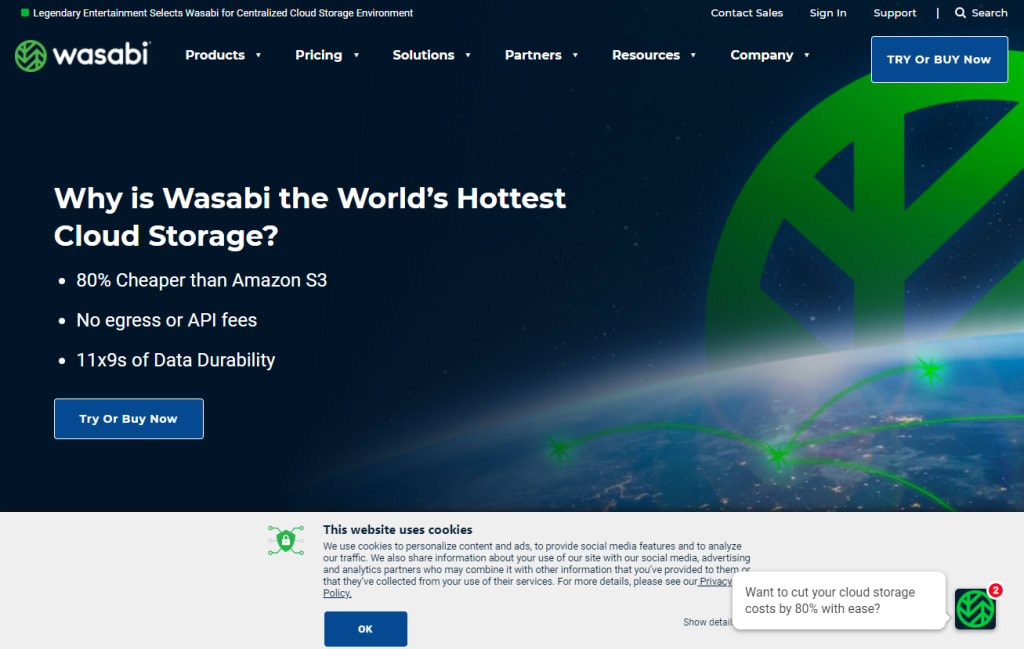The image size is (1024, 649).
Task: Click the 'No egress or API fees' bullet
Action: [167, 320]
